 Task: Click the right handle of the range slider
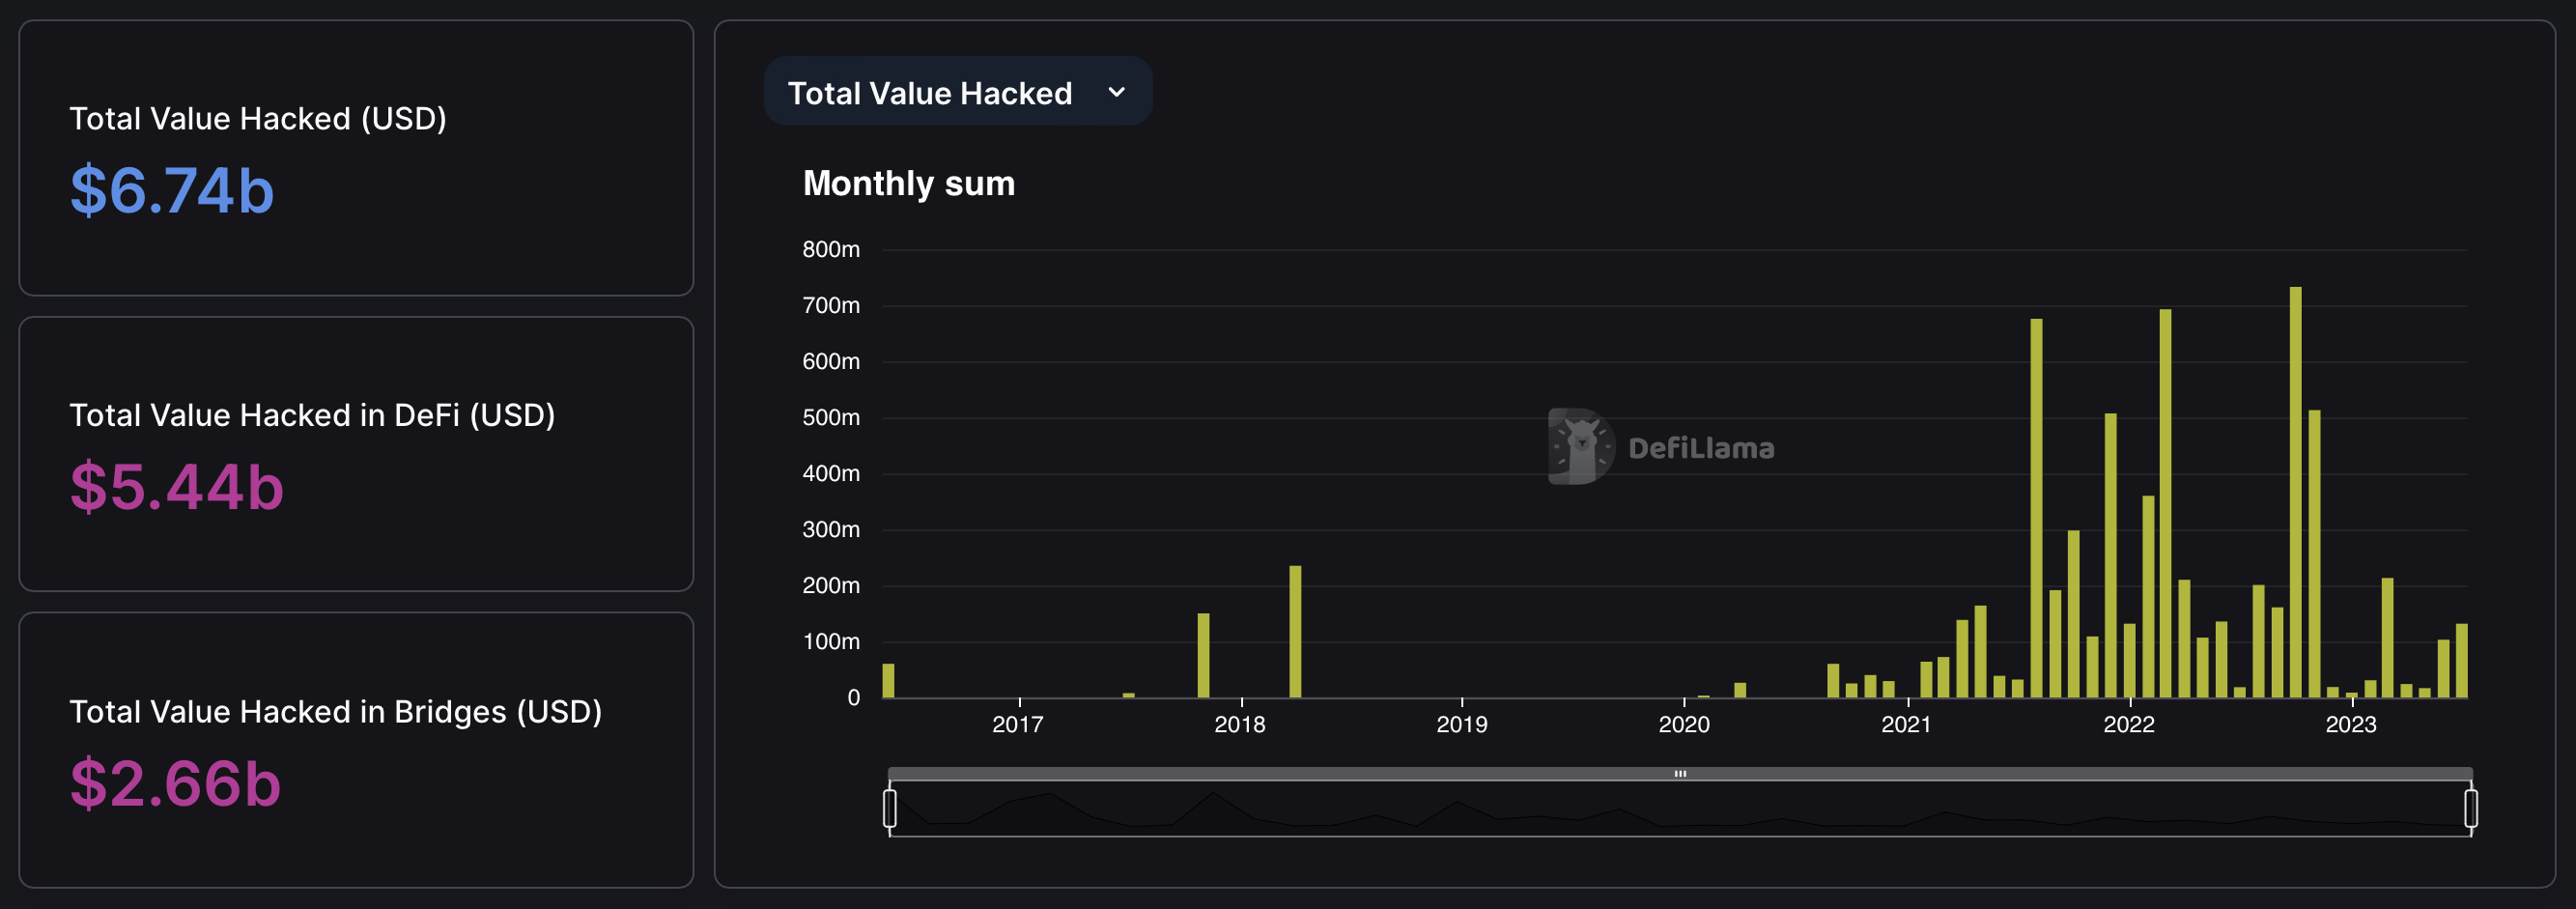pyautogui.click(x=2470, y=808)
